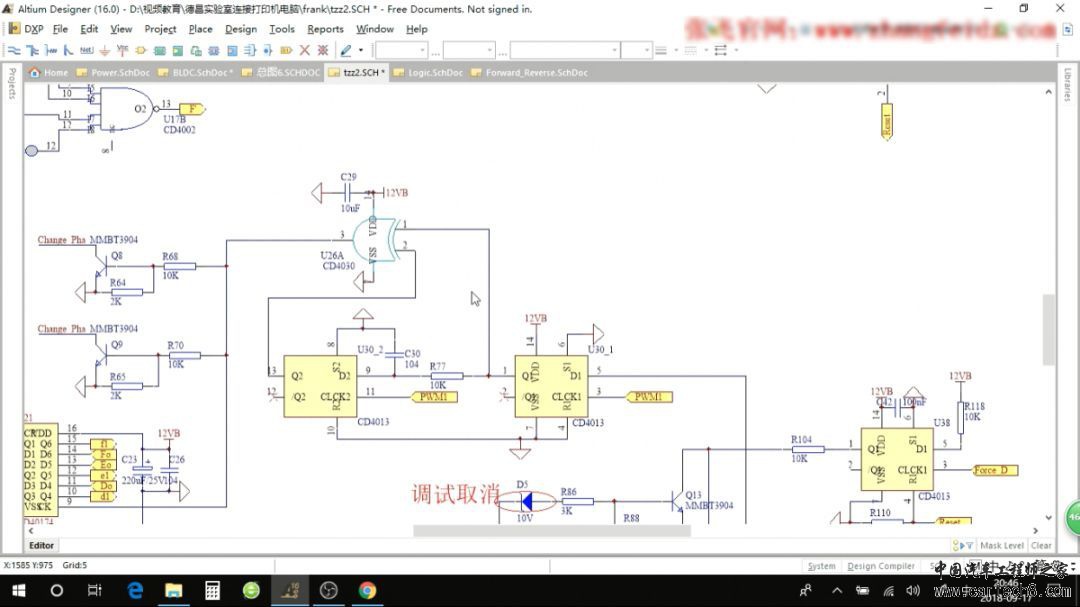
Task: Open the Design Compiler panel button
Action: [881, 566]
